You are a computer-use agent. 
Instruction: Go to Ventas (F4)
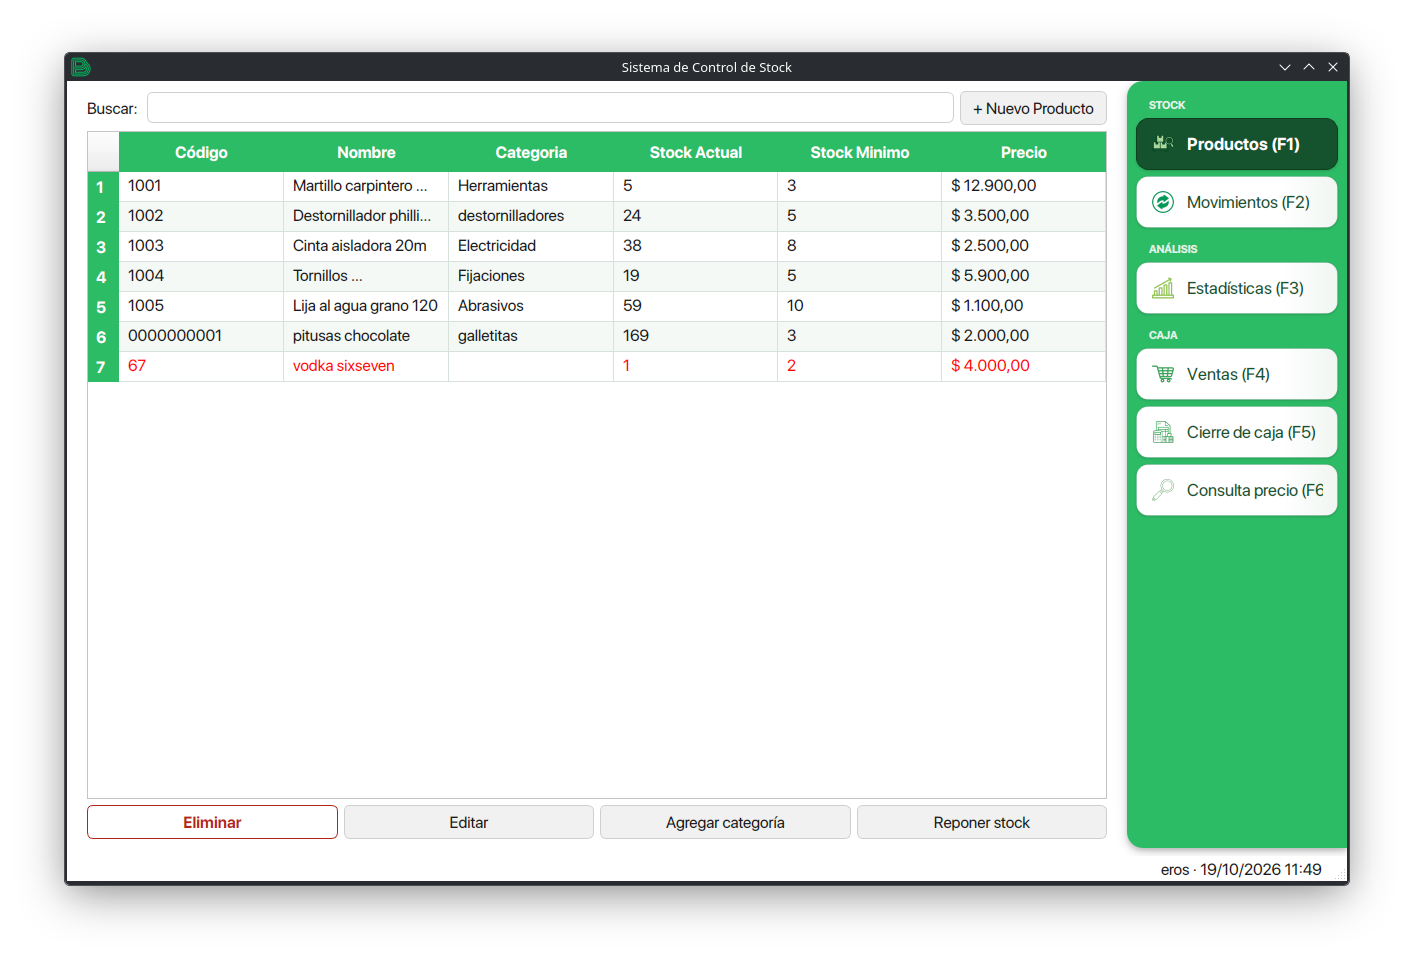click(x=1237, y=374)
